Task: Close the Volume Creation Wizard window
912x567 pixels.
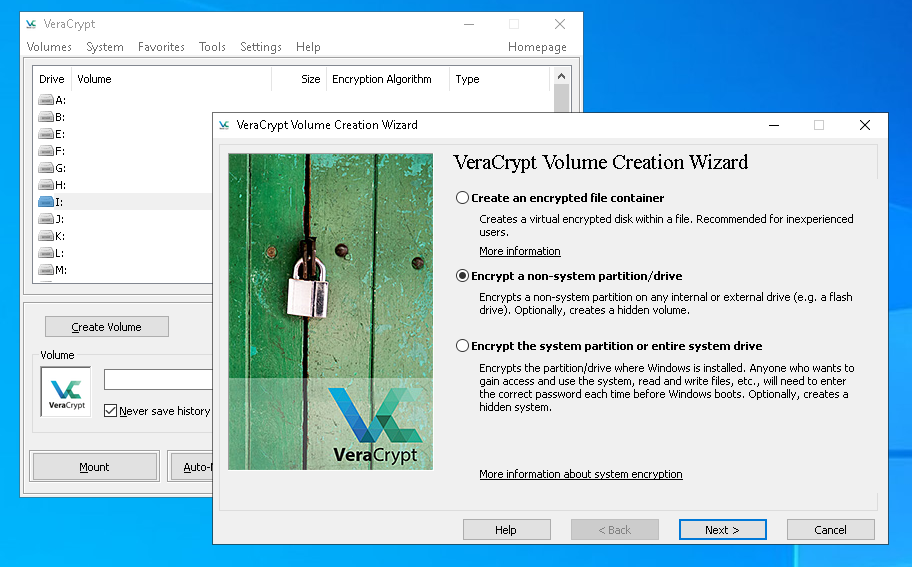Action: pyautogui.click(x=865, y=125)
